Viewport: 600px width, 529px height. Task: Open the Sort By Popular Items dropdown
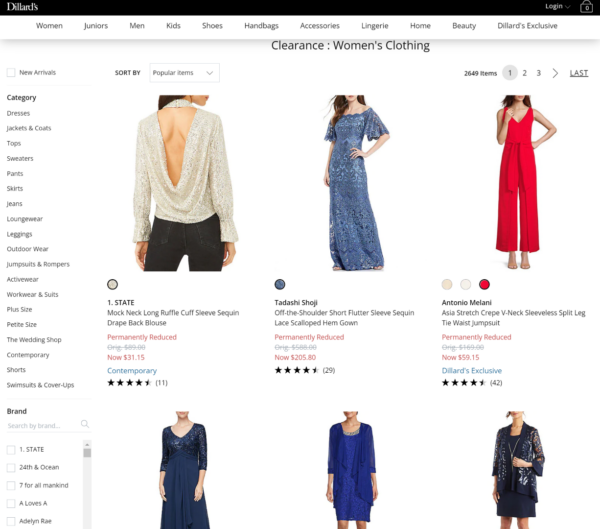[x=184, y=73]
